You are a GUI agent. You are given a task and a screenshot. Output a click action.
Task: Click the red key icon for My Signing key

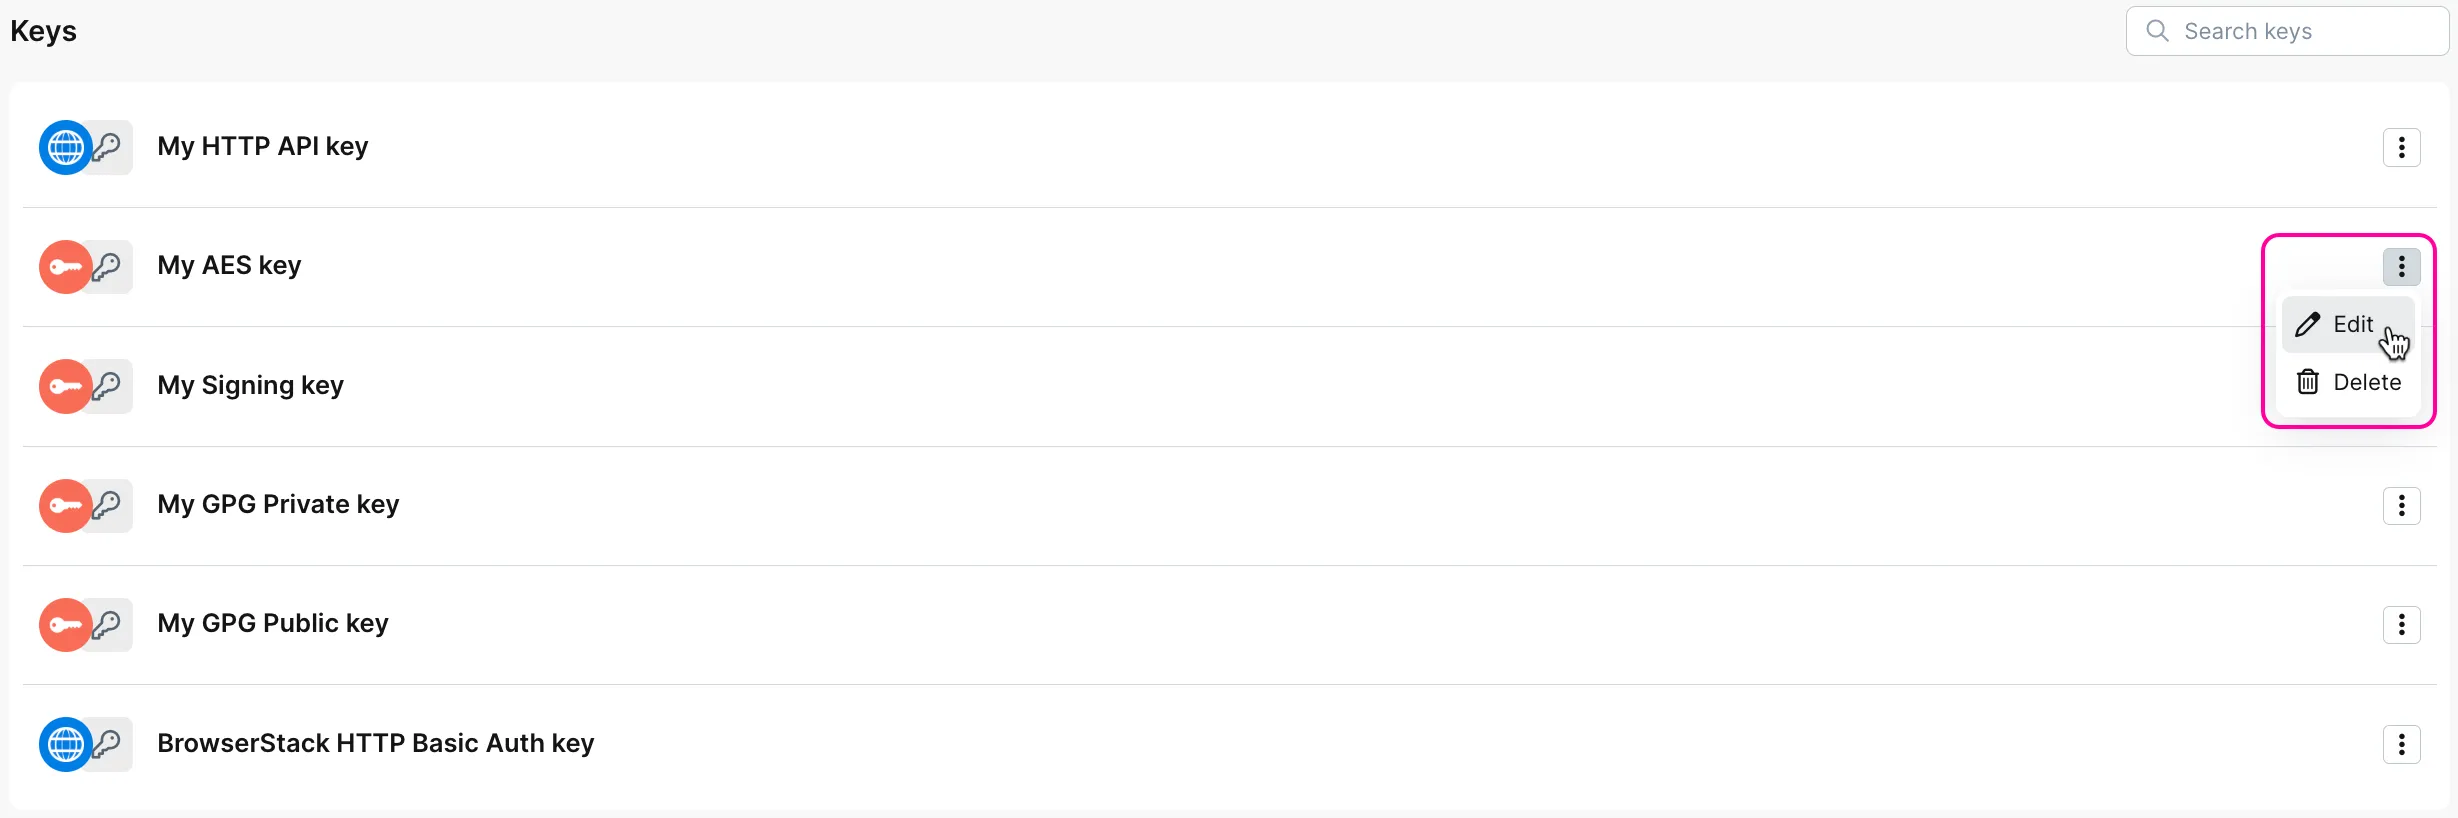click(66, 386)
